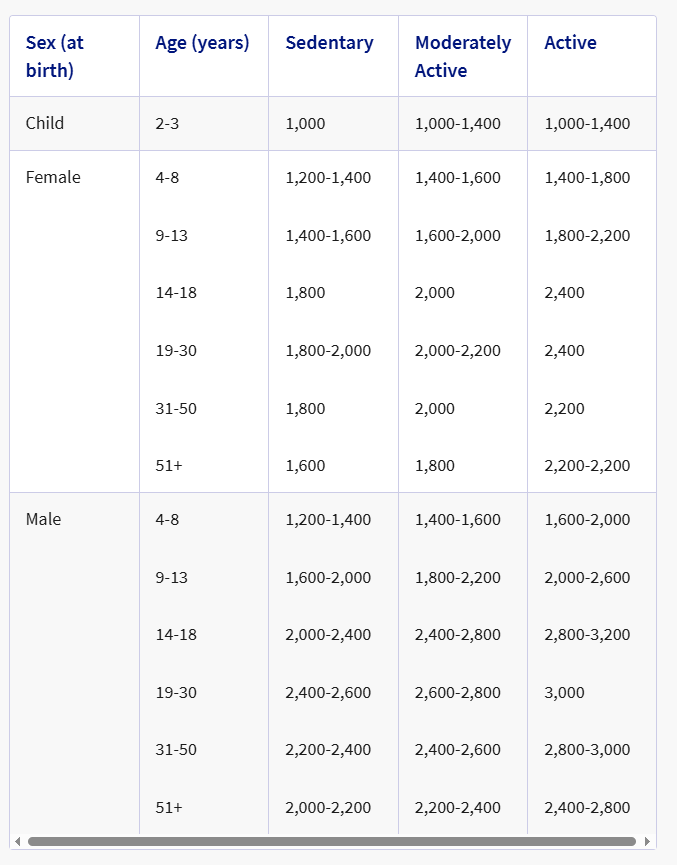Select Male 19-30 active value 3,000
Image resolution: width=677 pixels, height=865 pixels.
(x=564, y=692)
